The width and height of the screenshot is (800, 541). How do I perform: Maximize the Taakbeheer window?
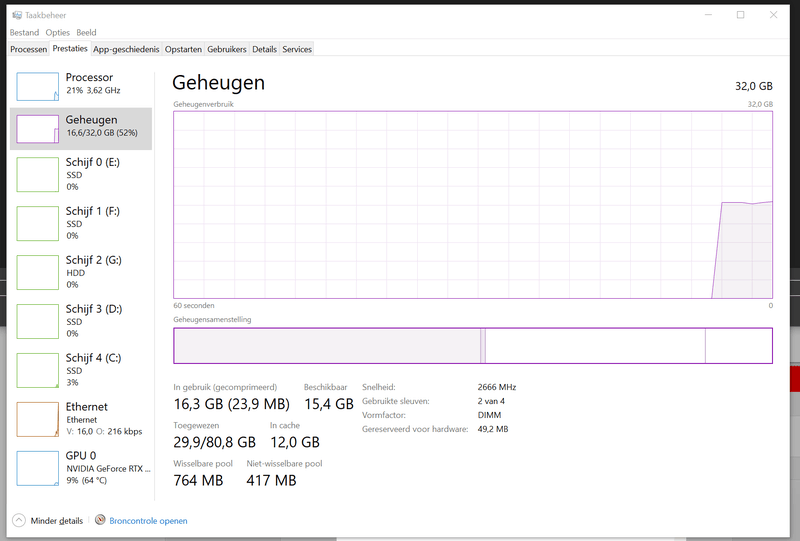740,15
